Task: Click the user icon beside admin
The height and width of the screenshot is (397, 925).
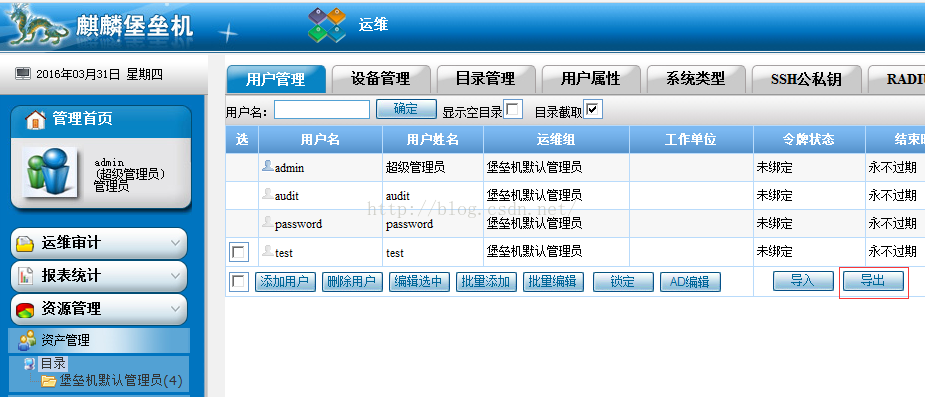Action: pos(268,166)
